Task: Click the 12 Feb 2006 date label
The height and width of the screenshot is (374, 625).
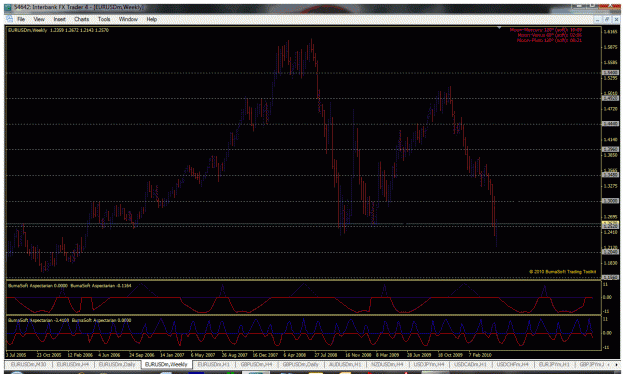Action: (x=80, y=355)
